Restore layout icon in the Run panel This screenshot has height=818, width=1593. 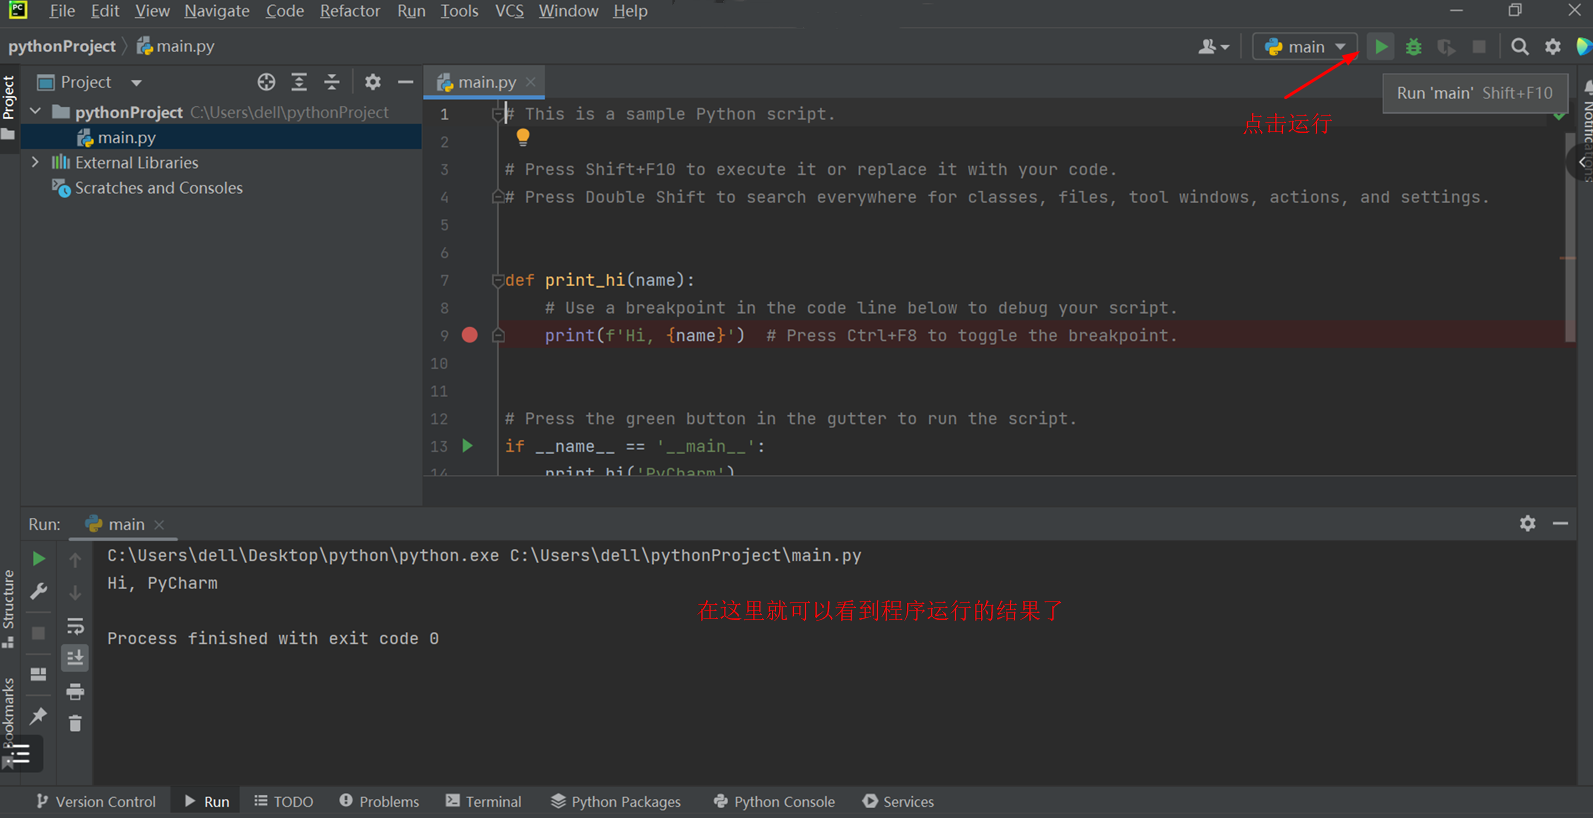(x=38, y=674)
